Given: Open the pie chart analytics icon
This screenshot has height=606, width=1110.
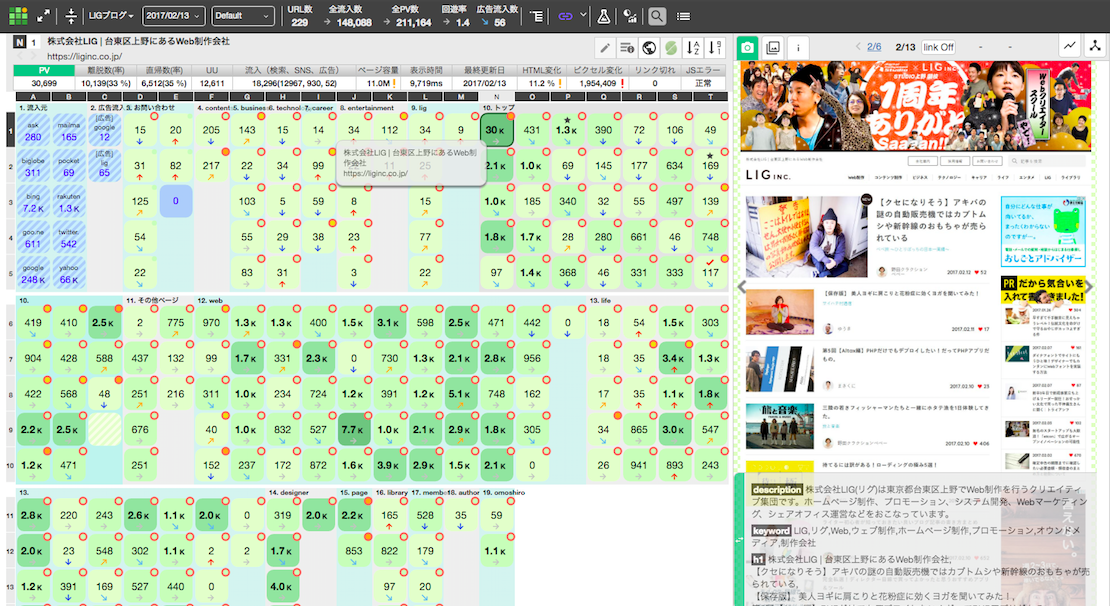Looking at the screenshot, I should 630,16.
